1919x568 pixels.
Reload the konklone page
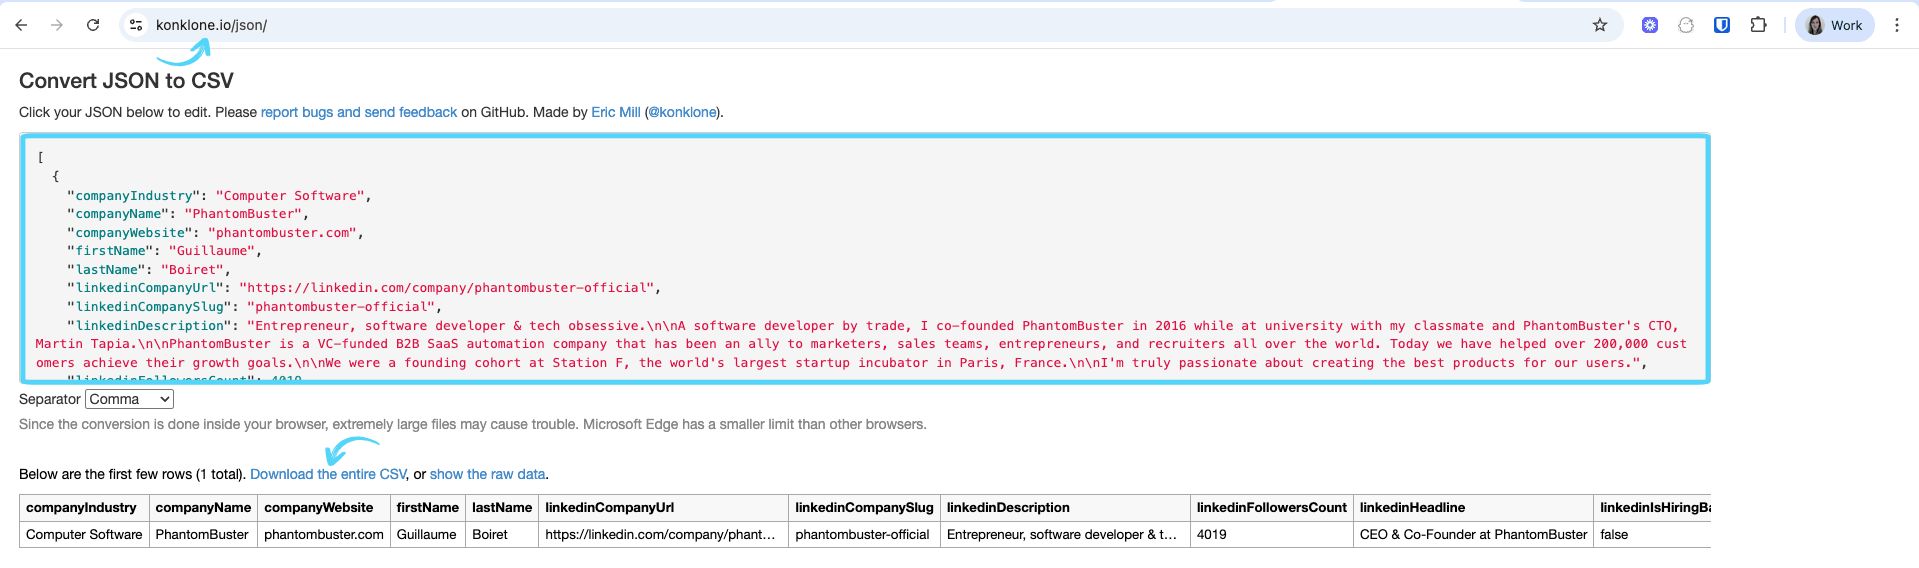[x=93, y=25]
